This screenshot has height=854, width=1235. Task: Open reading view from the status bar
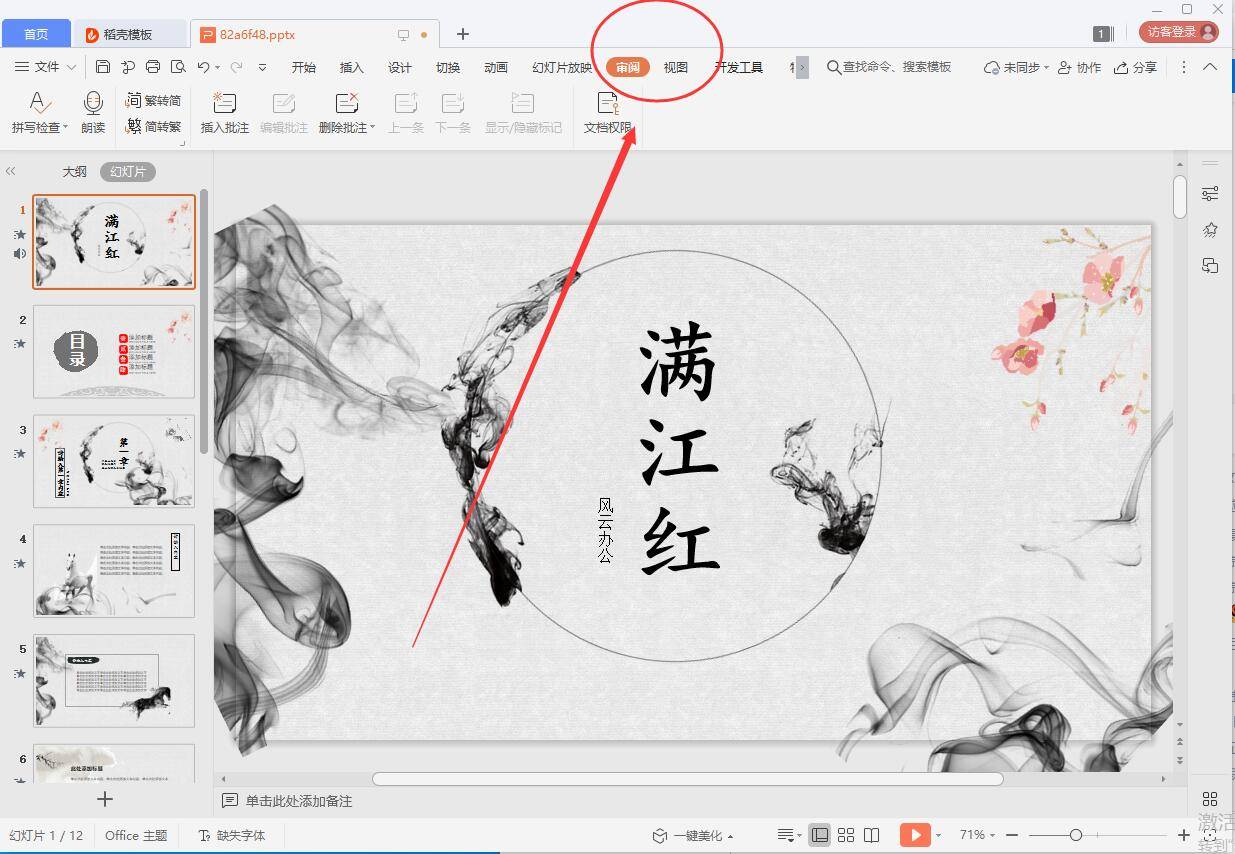click(x=872, y=834)
